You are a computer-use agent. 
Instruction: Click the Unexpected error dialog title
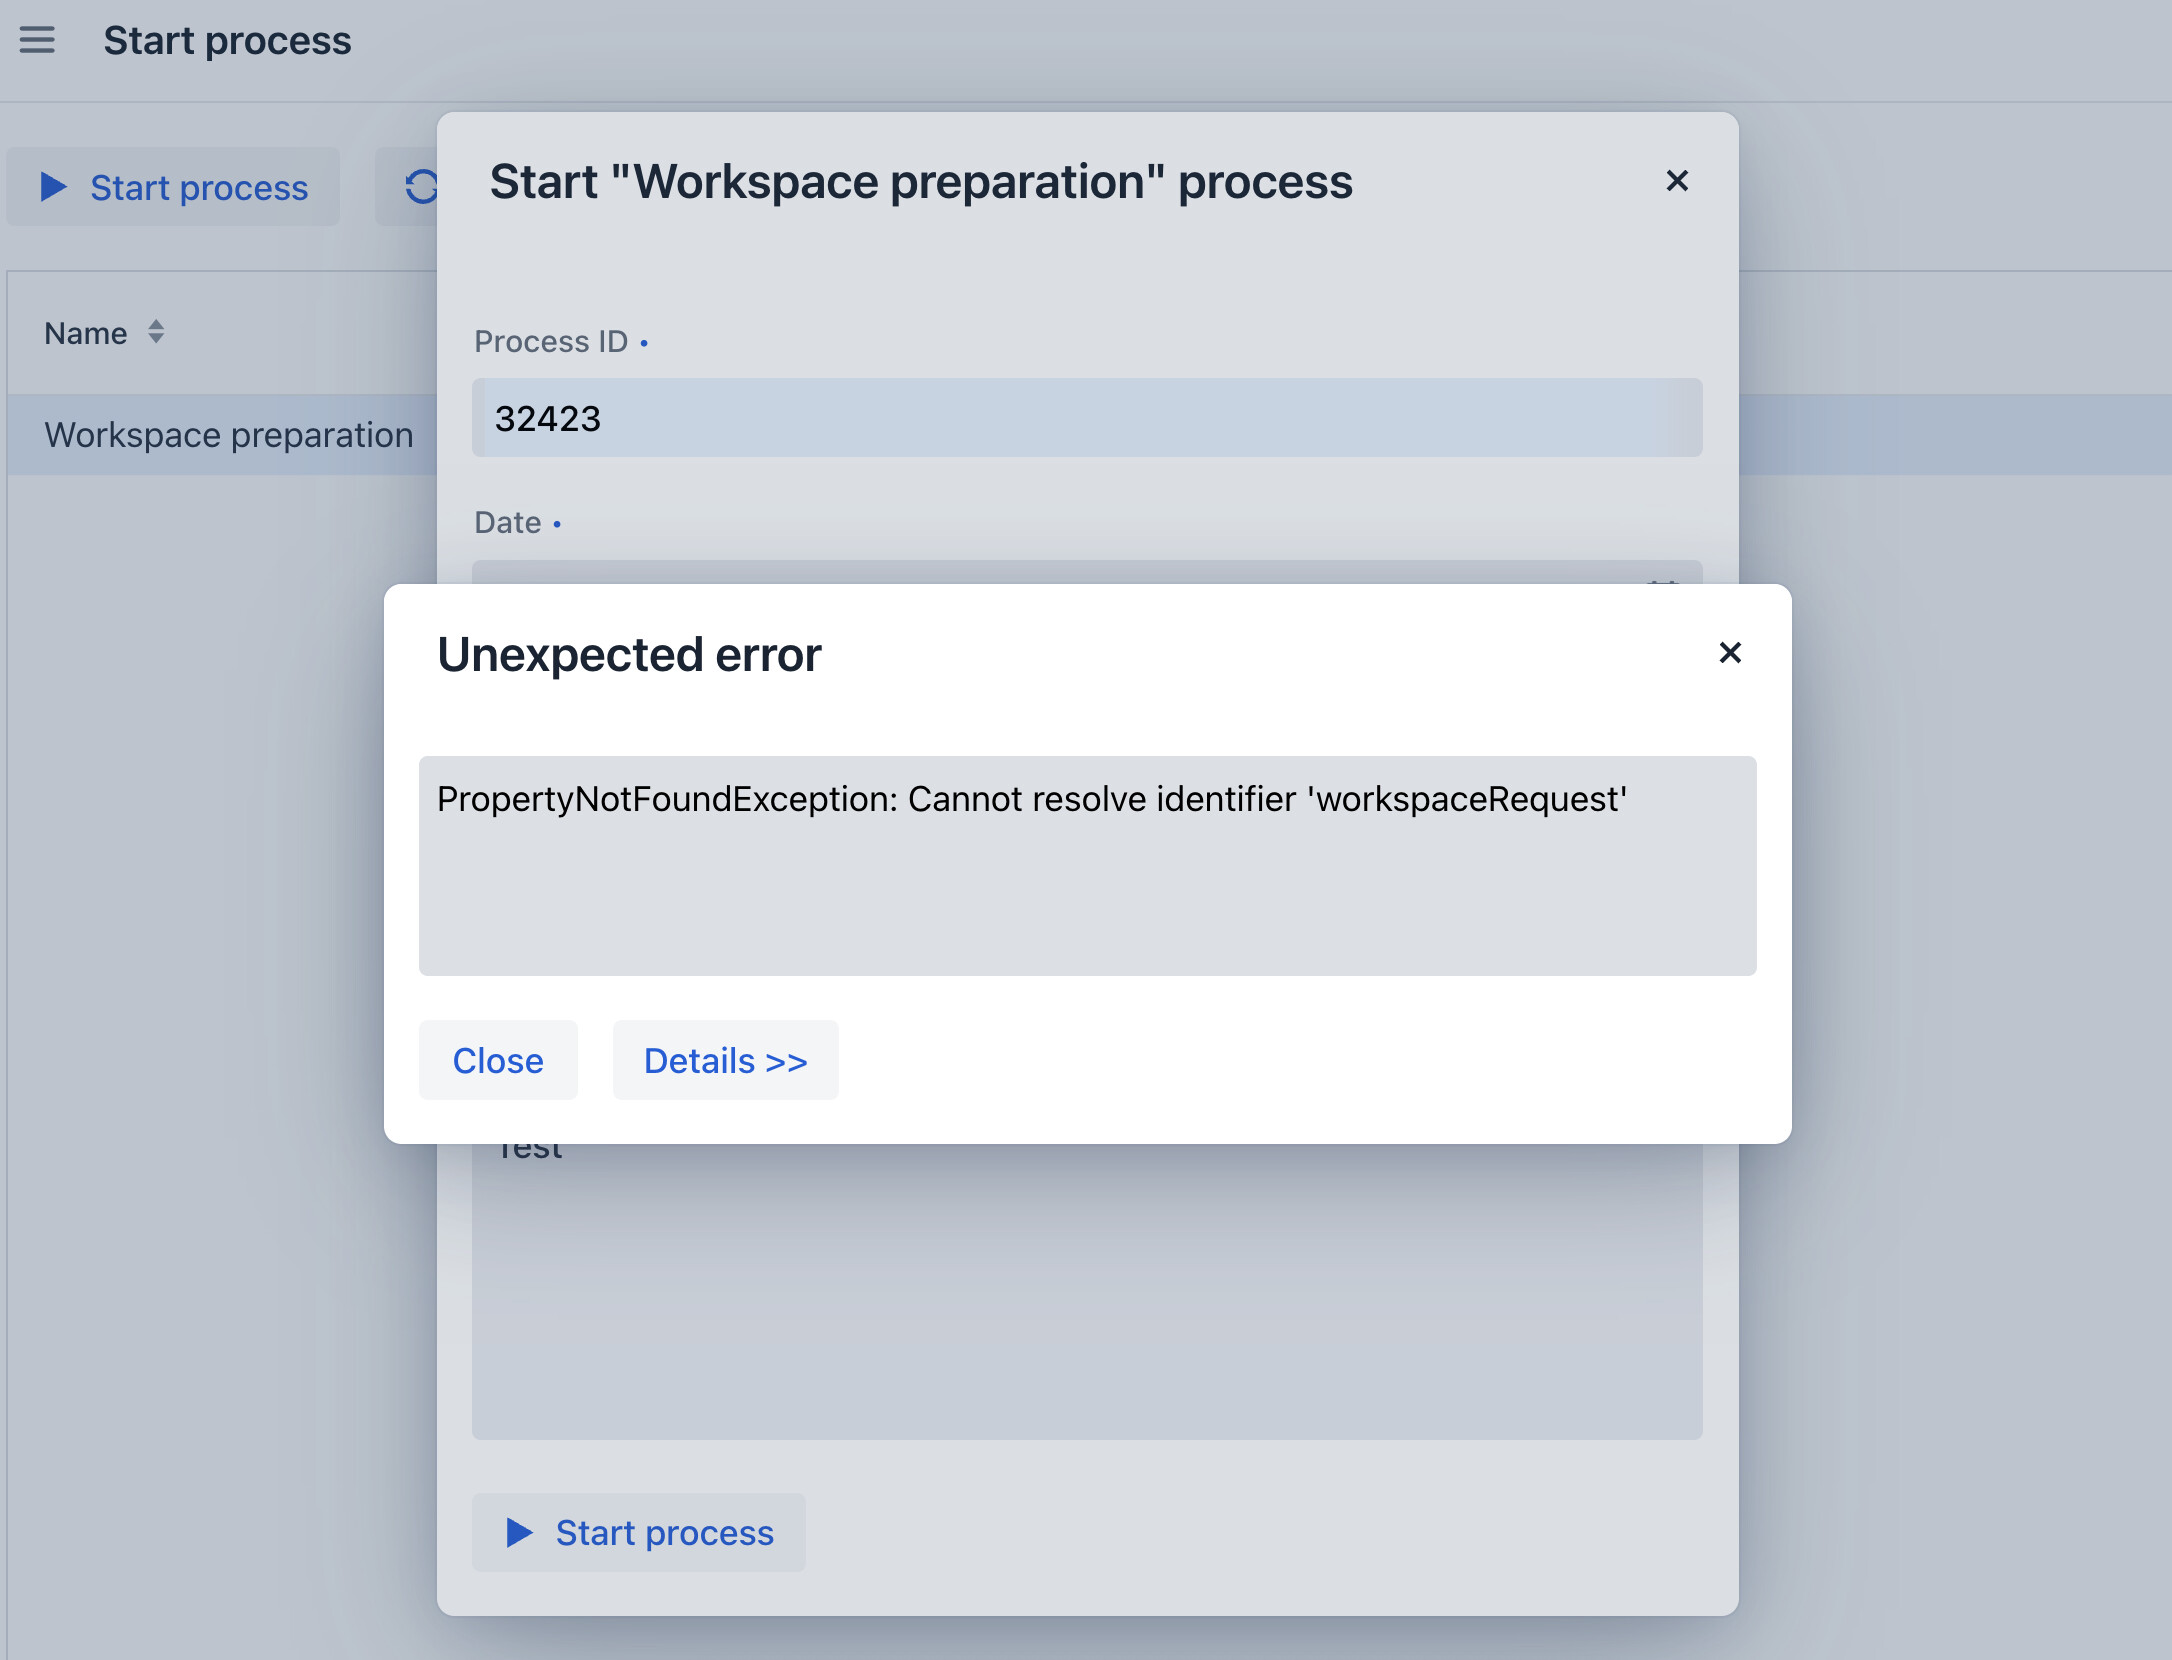(x=629, y=655)
